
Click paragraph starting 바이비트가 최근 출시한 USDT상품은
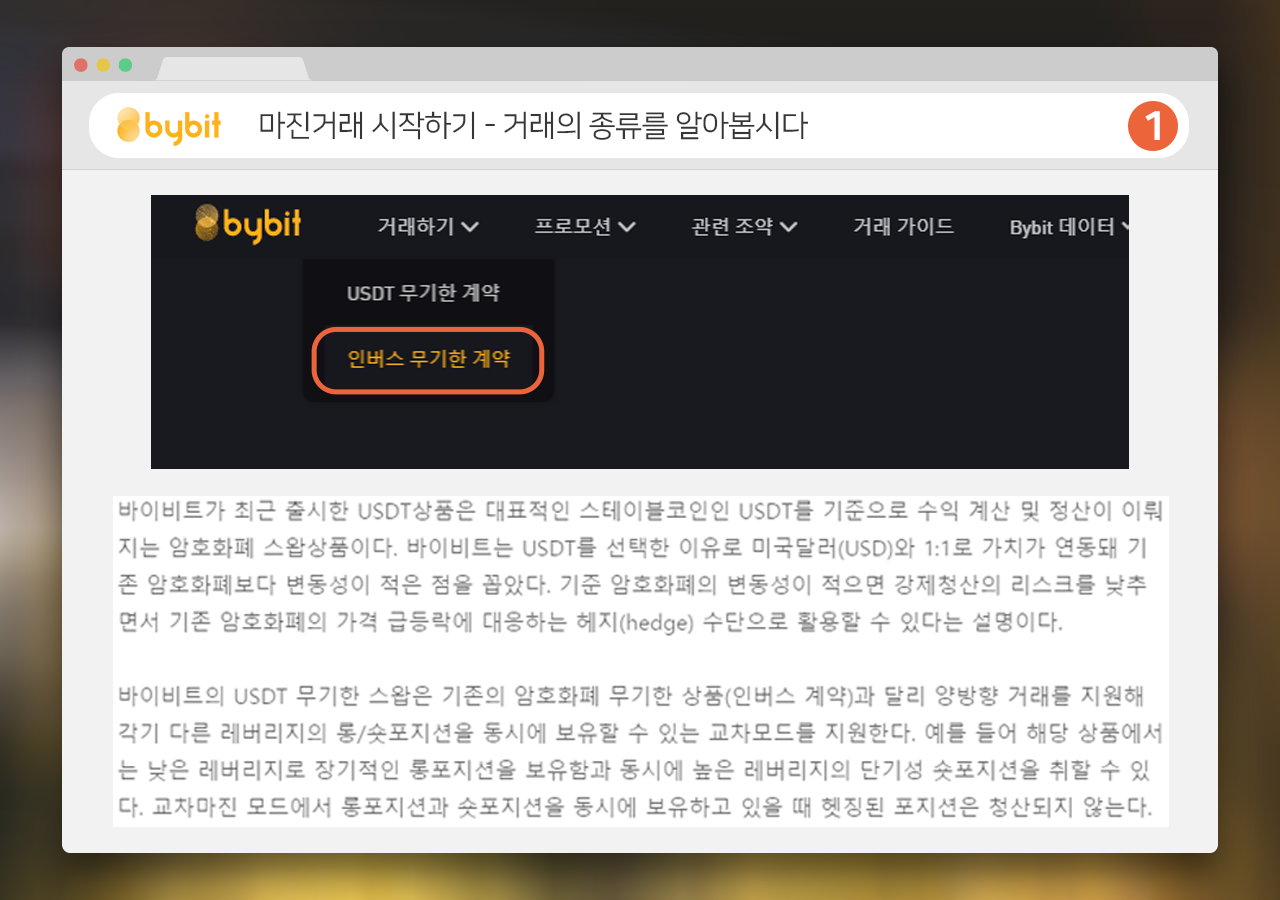[x=640, y=566]
